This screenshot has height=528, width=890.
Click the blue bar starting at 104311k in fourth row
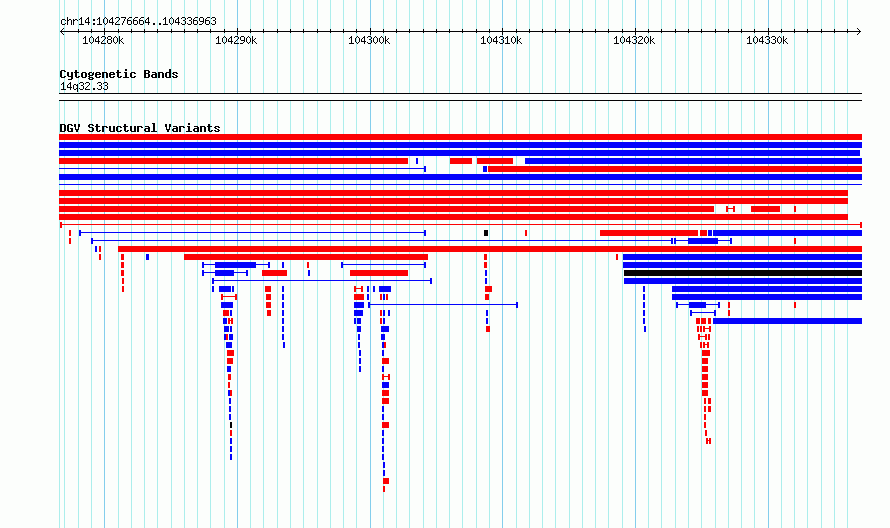693,161
